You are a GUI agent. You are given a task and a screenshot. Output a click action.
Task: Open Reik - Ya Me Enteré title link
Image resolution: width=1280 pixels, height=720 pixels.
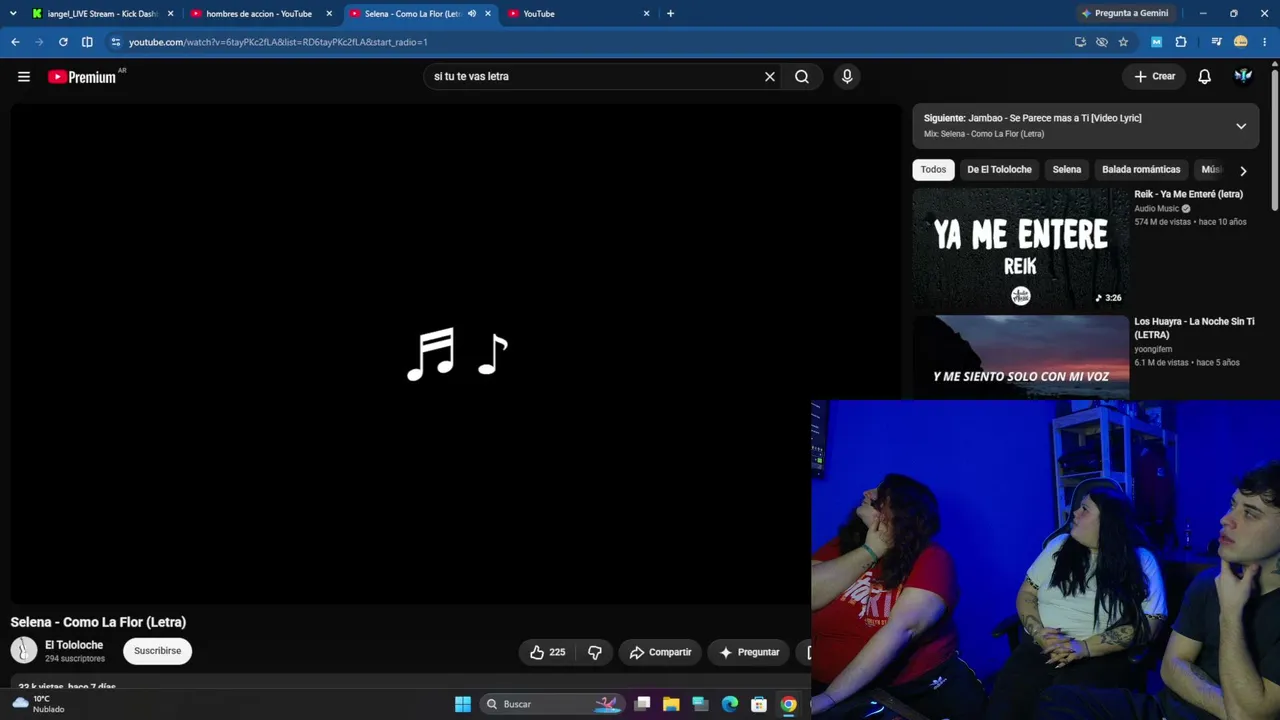1189,194
